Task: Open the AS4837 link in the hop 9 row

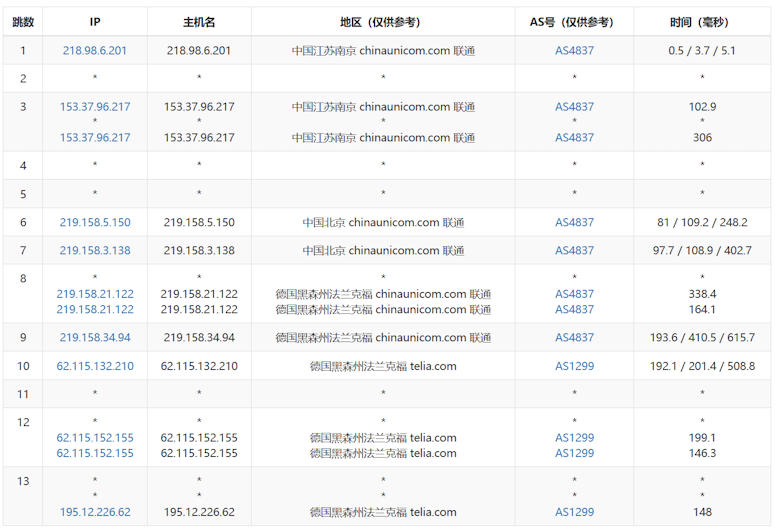Action: (x=574, y=338)
